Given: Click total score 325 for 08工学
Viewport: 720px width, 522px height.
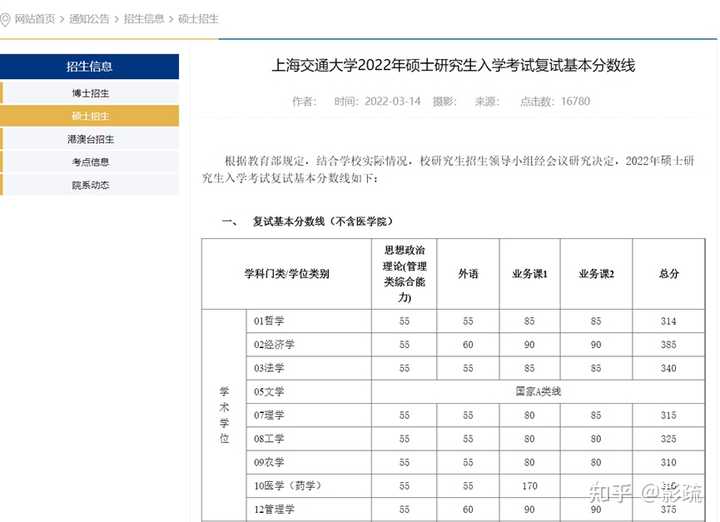Looking at the screenshot, I should (669, 439).
